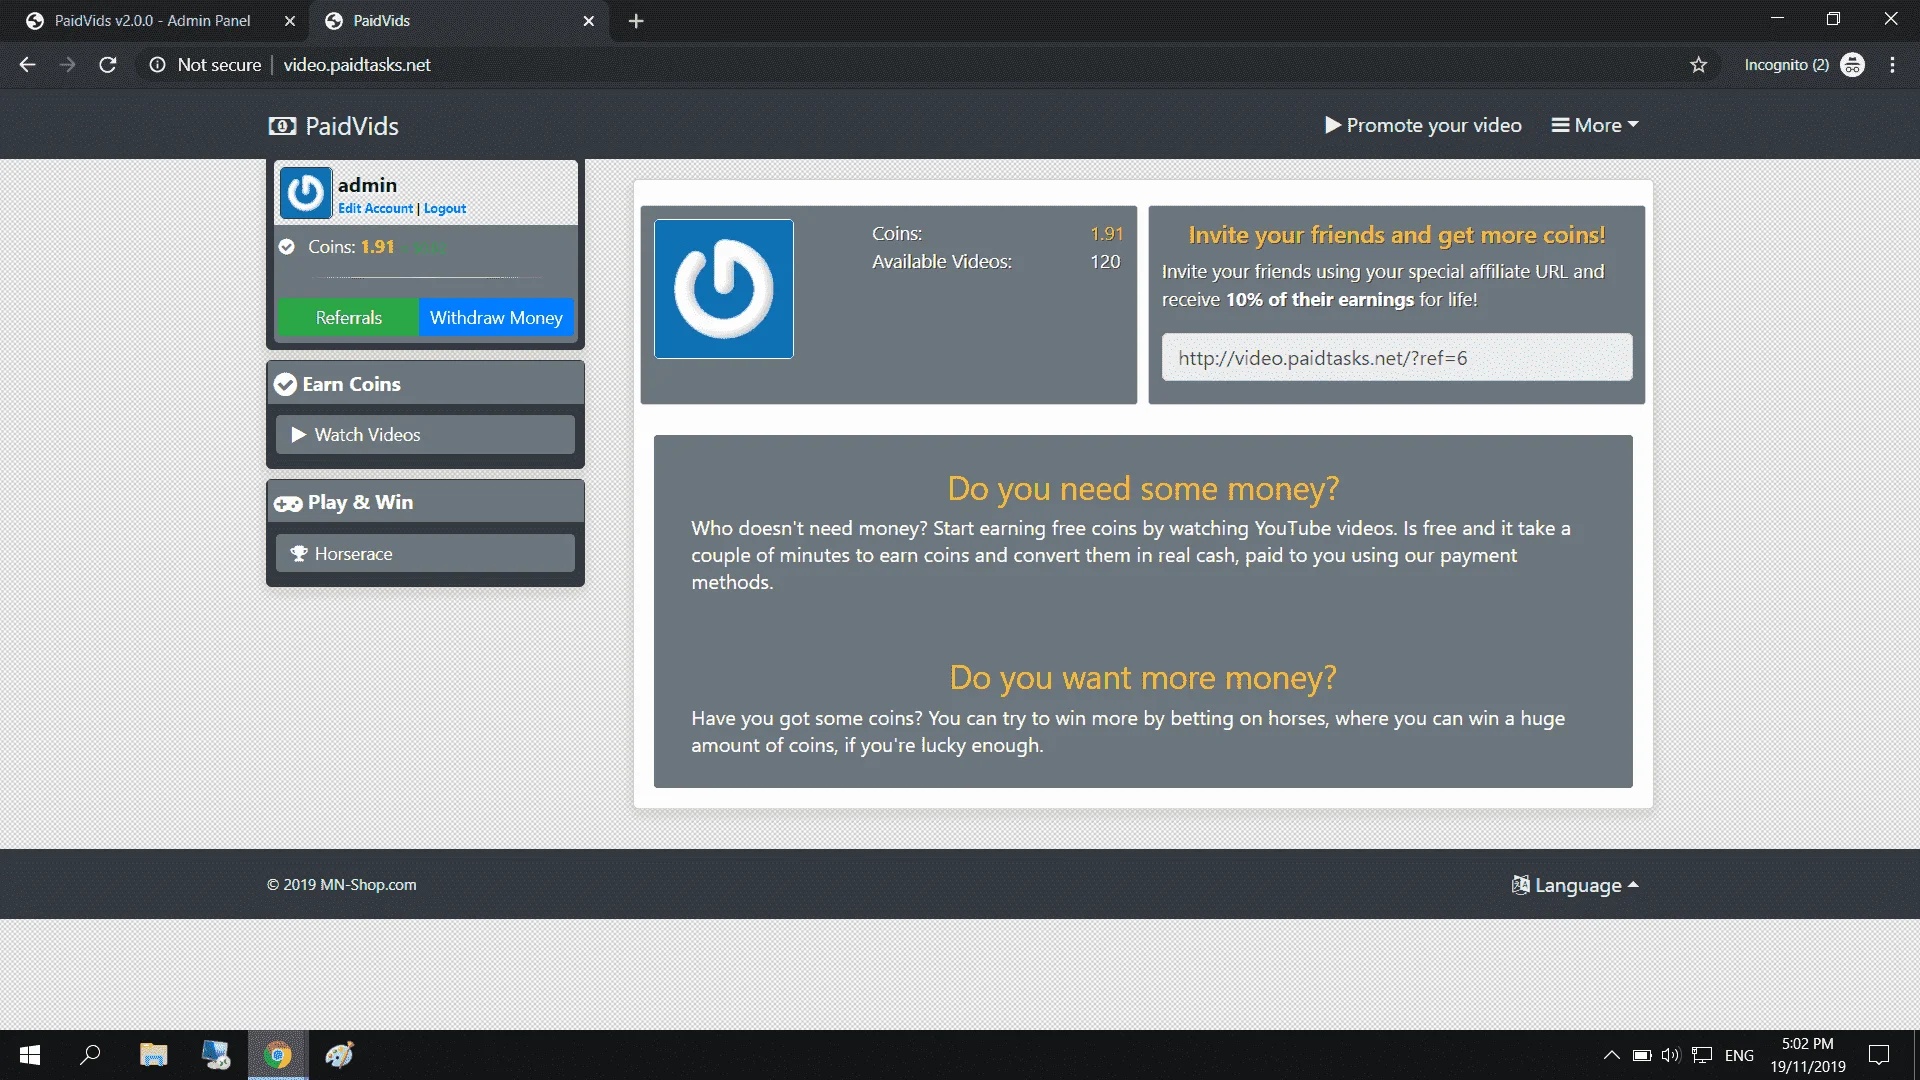Click the PaidVids brand name in the navbar
This screenshot has width=1920, height=1080.
[352, 126]
